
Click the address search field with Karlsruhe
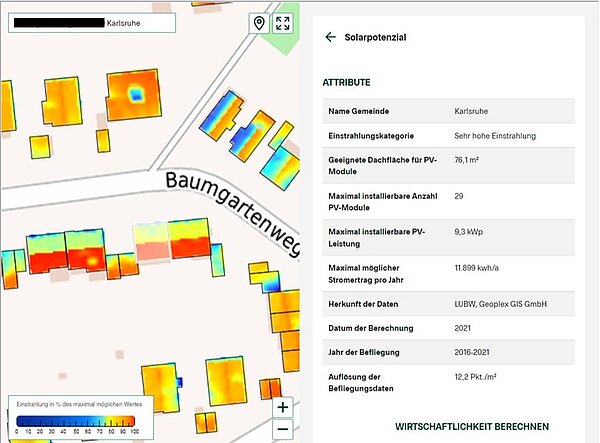[92, 23]
